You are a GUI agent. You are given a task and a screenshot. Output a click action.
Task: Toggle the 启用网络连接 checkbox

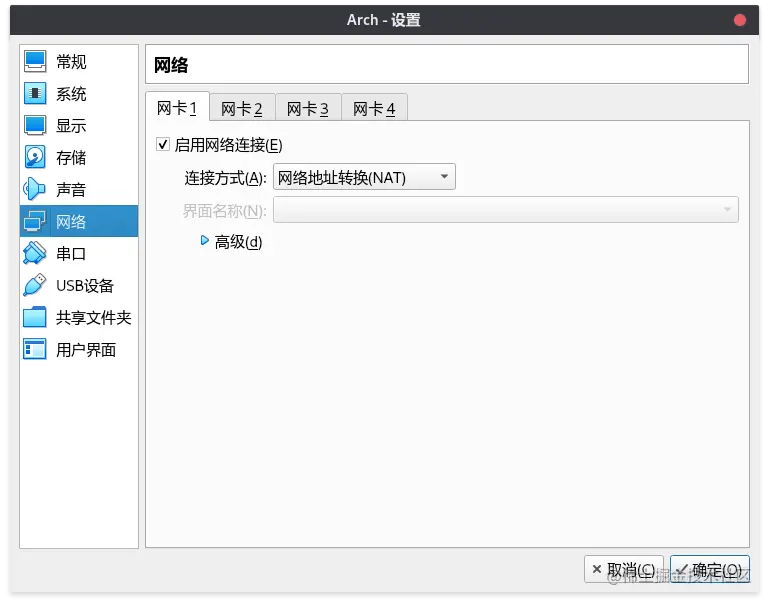click(163, 144)
